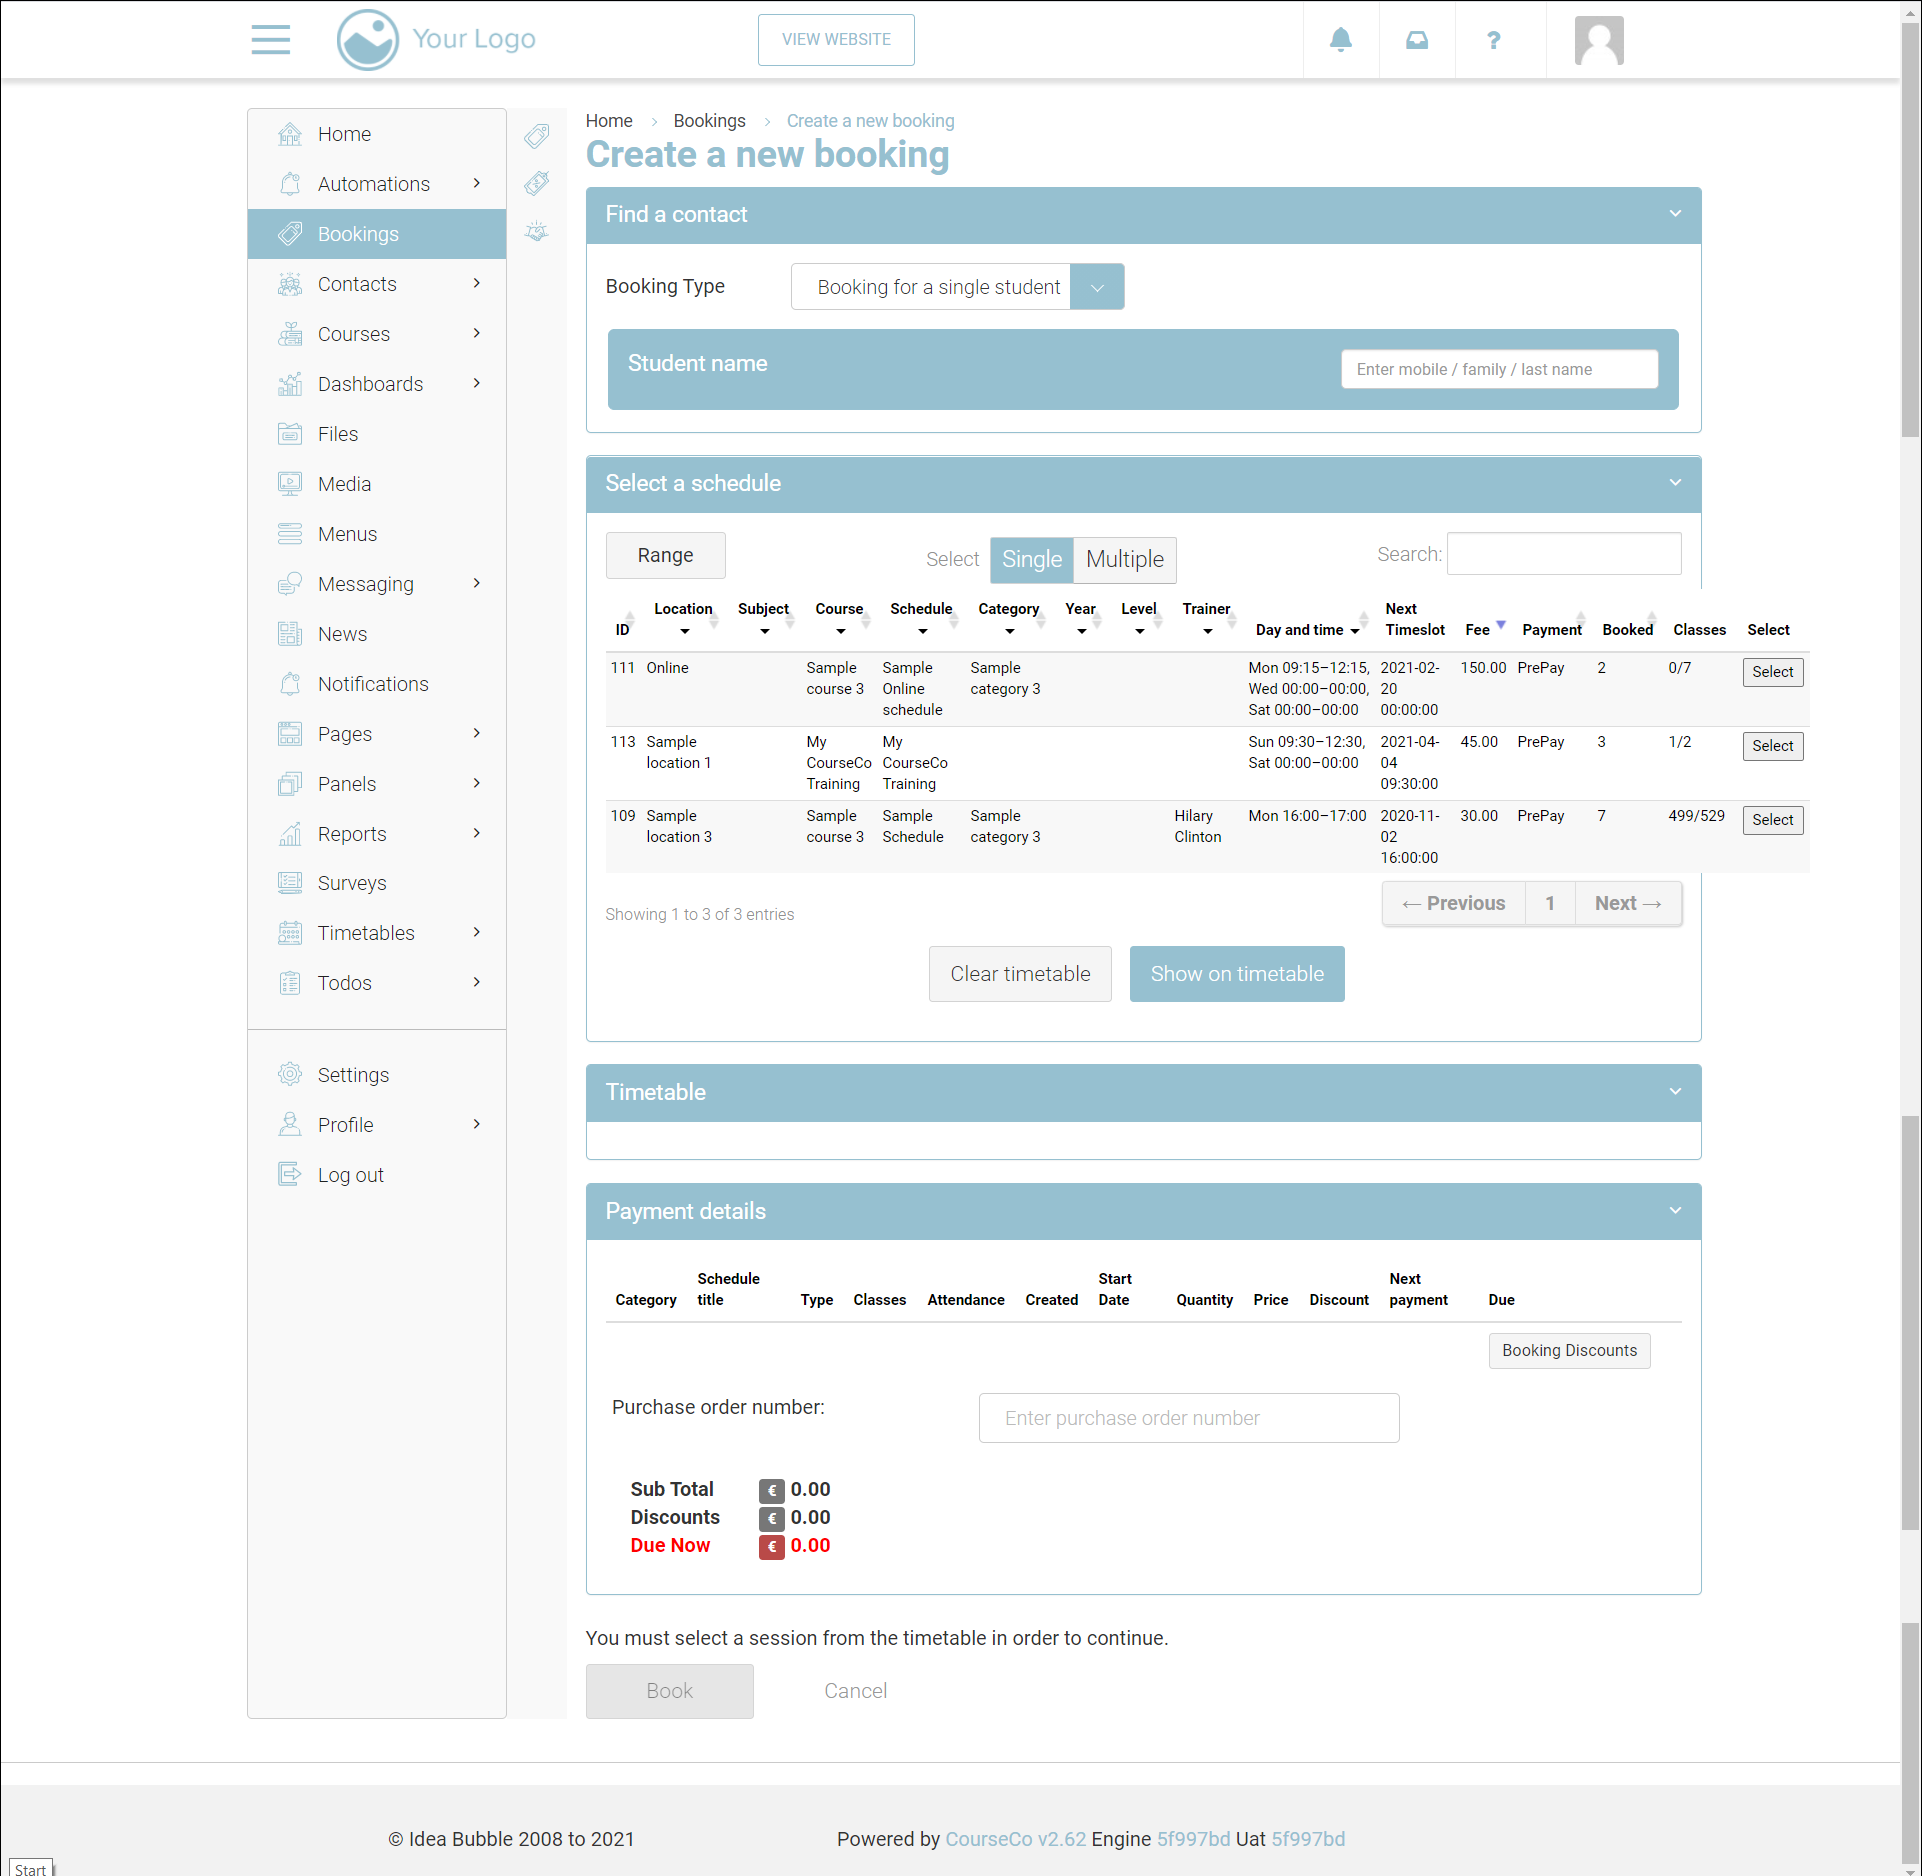The width and height of the screenshot is (1922, 1876).
Task: Click the notifications bell icon
Action: [1340, 40]
